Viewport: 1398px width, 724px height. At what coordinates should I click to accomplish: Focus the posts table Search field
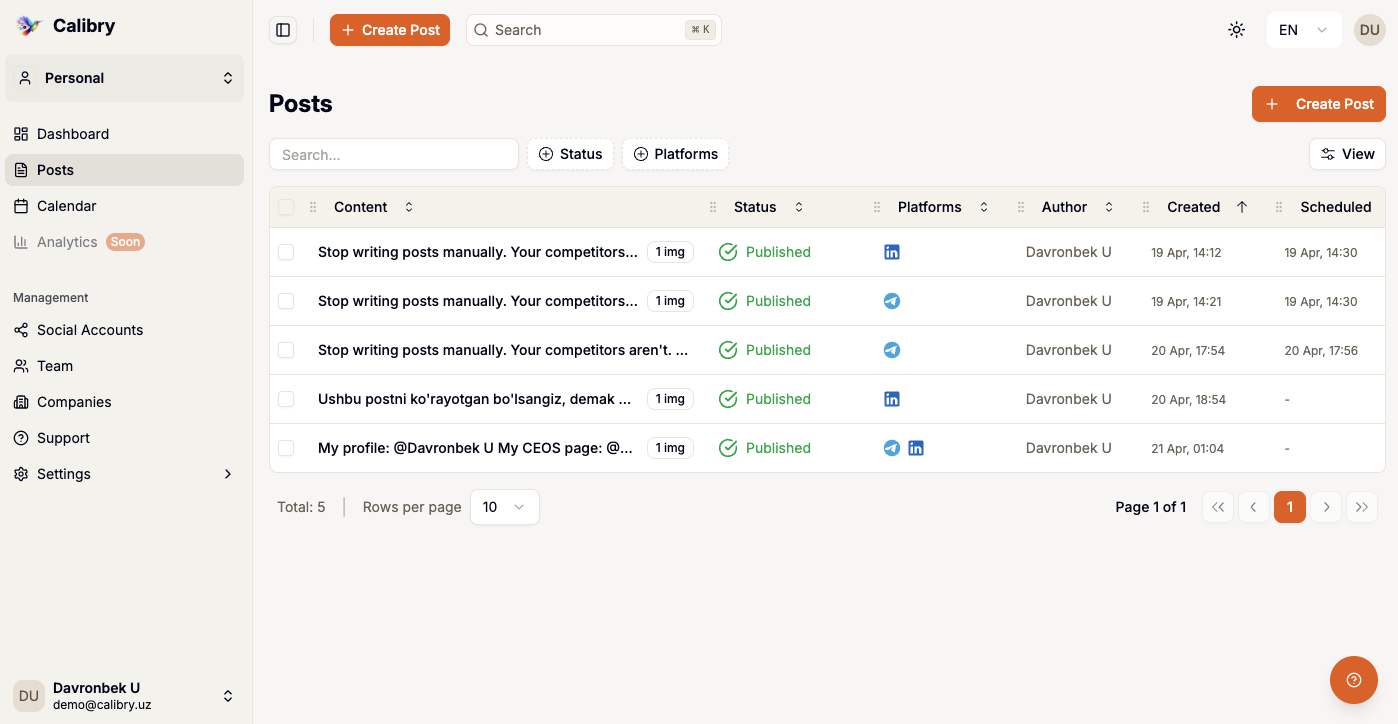pyautogui.click(x=394, y=154)
